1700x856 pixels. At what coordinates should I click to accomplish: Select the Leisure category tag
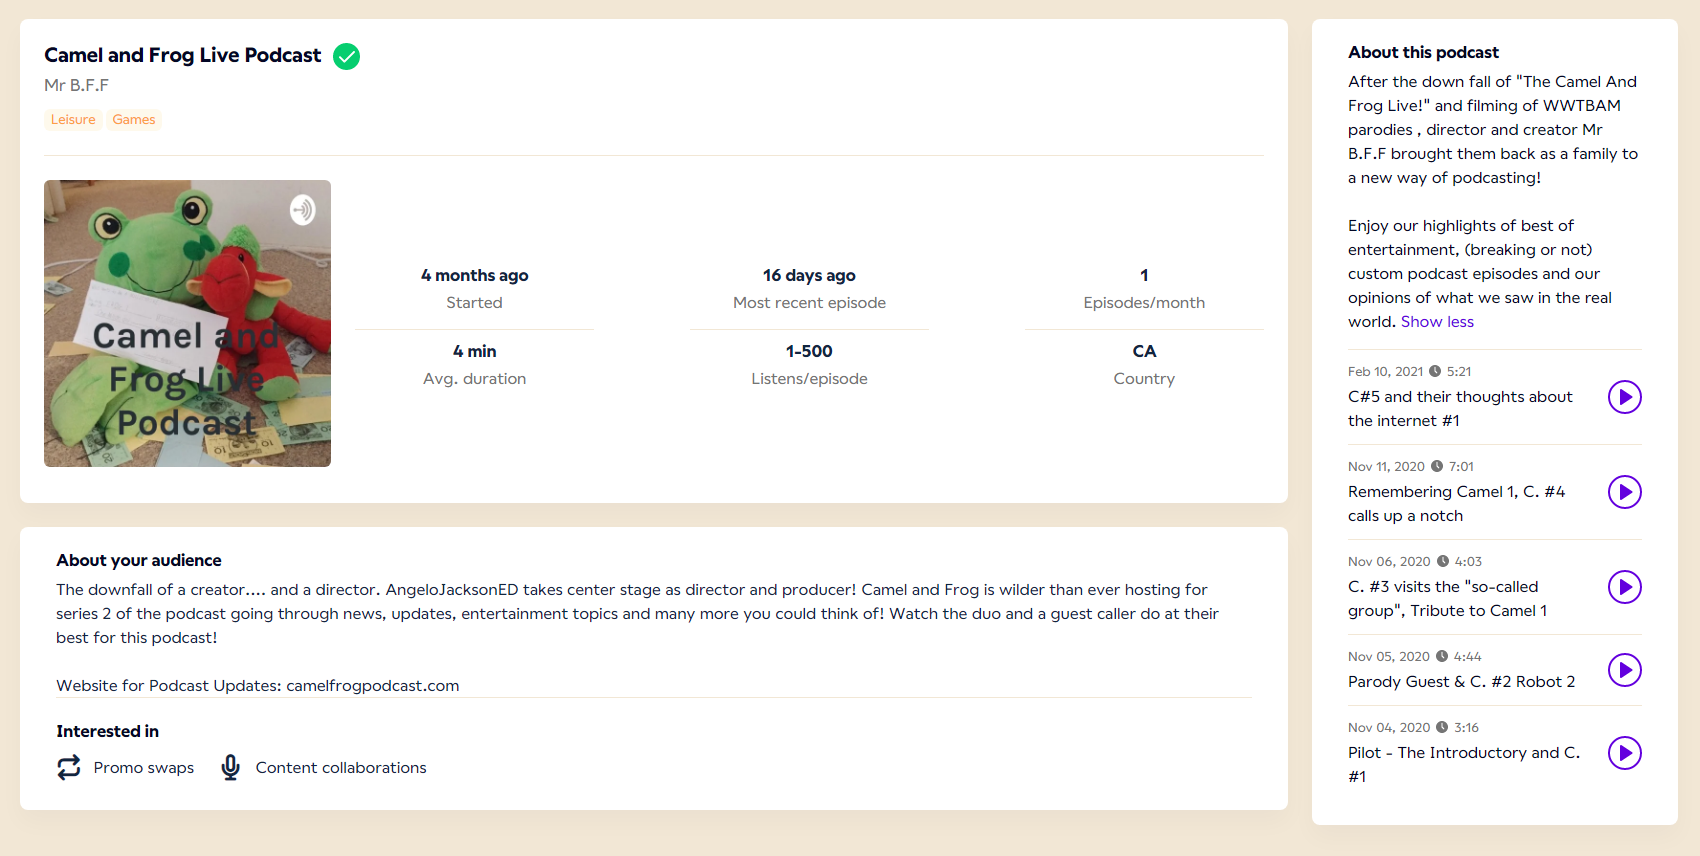tap(73, 120)
